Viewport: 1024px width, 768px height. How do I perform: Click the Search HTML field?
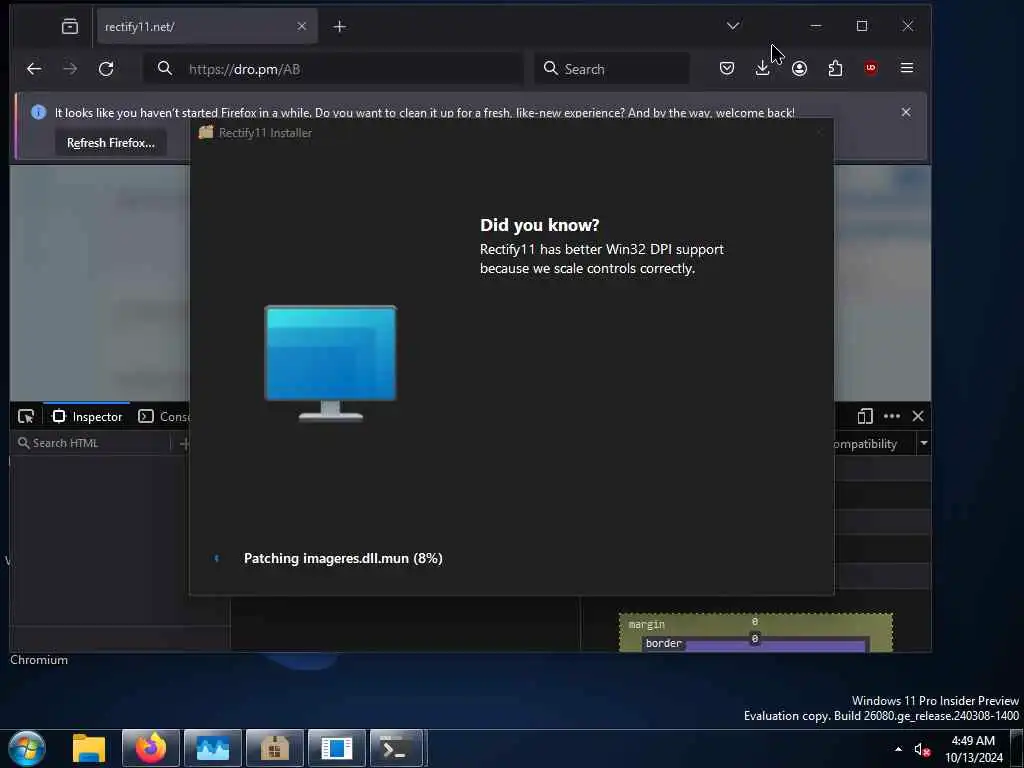pyautogui.click(x=91, y=443)
